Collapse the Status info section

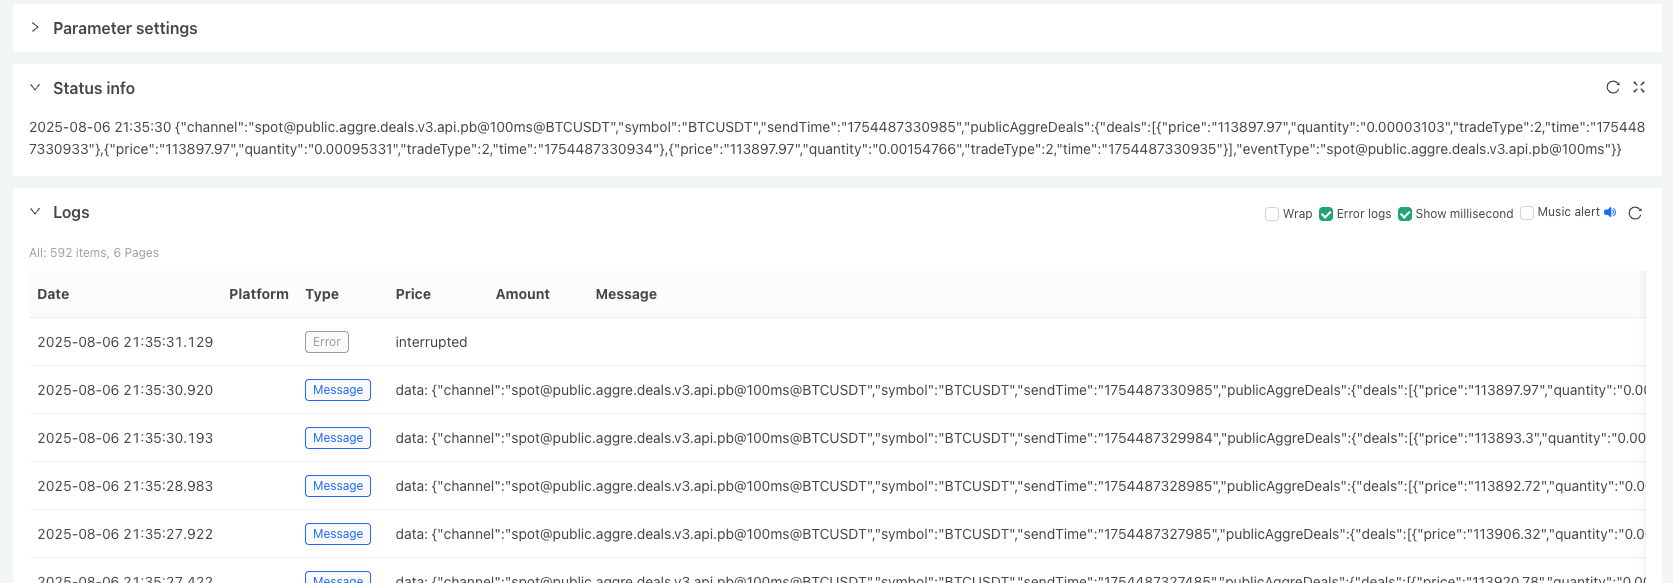click(35, 87)
